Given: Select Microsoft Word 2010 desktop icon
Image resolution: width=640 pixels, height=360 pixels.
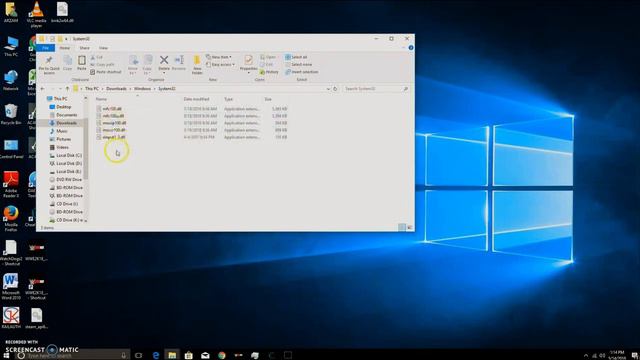Looking at the screenshot, I should [x=11, y=287].
